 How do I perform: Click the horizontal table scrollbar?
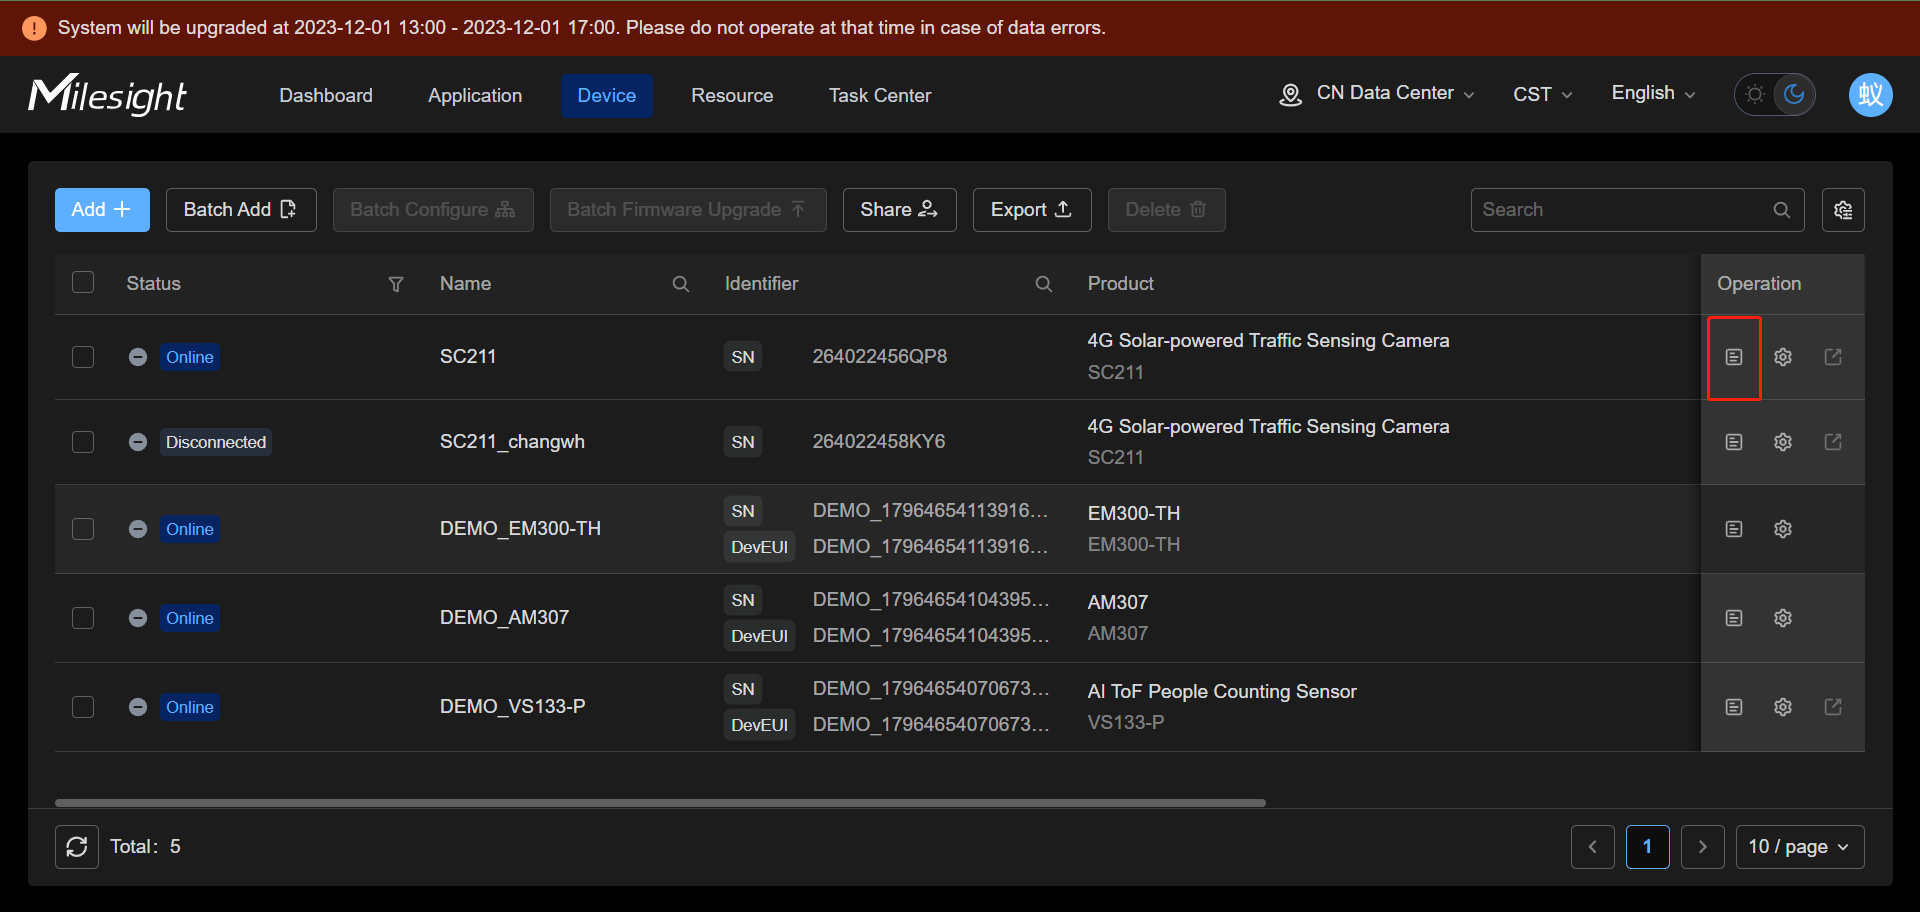660,802
